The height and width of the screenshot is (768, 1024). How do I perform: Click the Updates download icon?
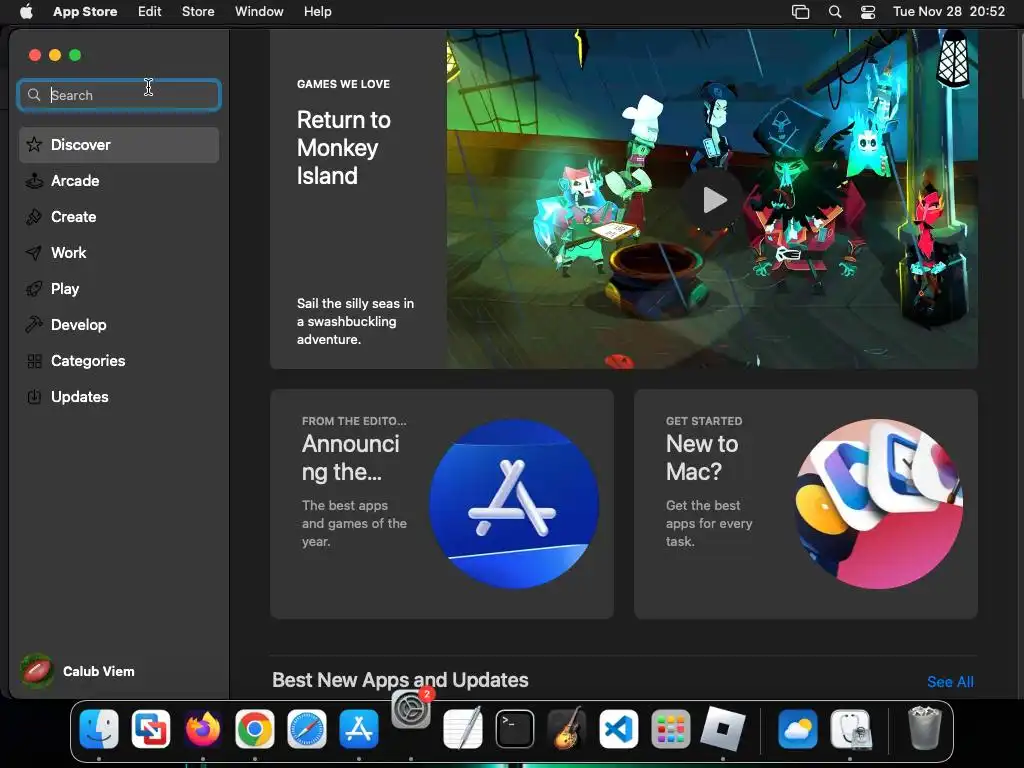[34, 396]
